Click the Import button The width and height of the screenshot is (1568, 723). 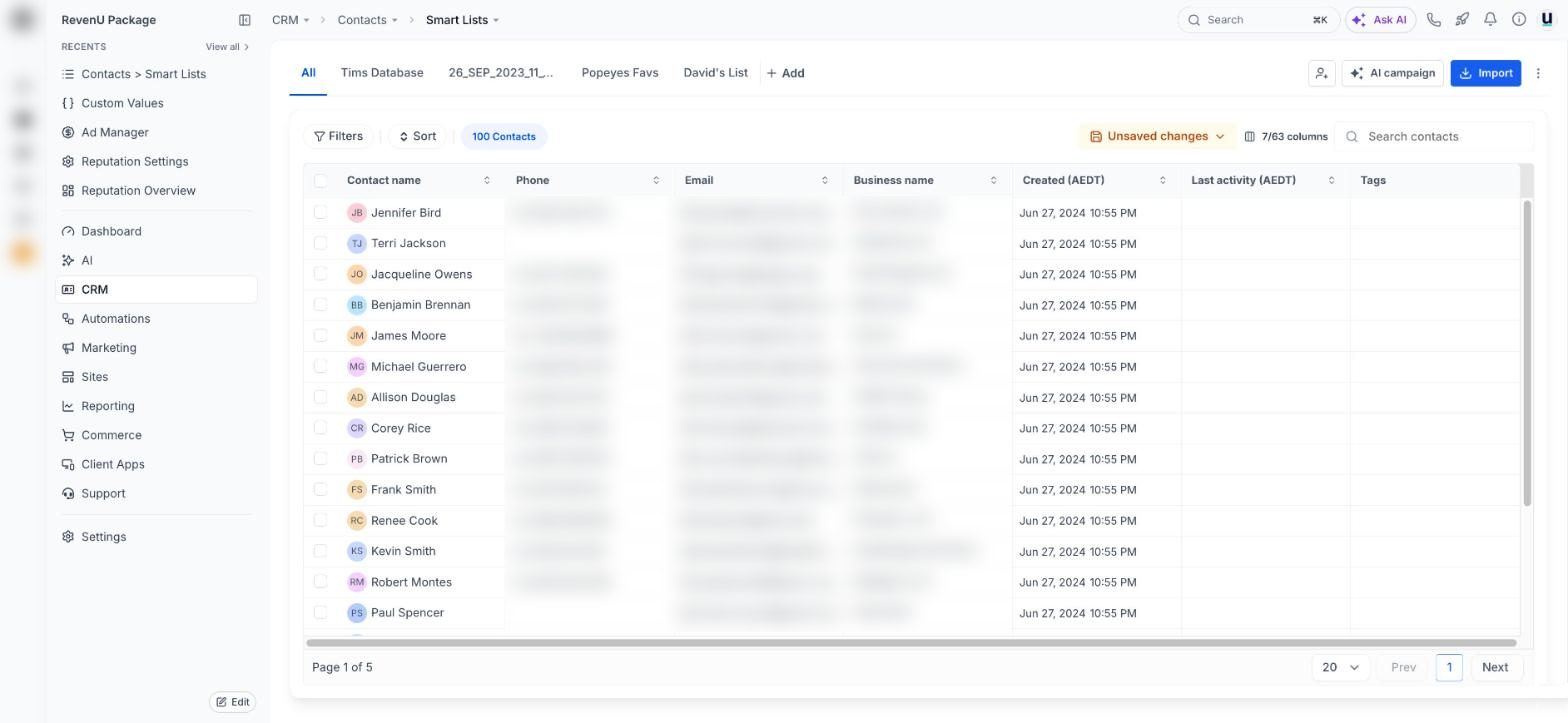[1485, 73]
